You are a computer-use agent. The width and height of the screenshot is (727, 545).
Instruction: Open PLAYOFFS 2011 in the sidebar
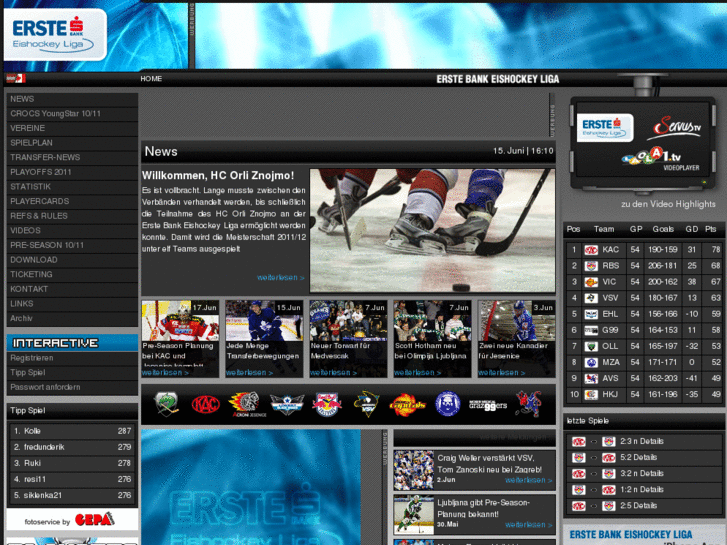(x=72, y=172)
